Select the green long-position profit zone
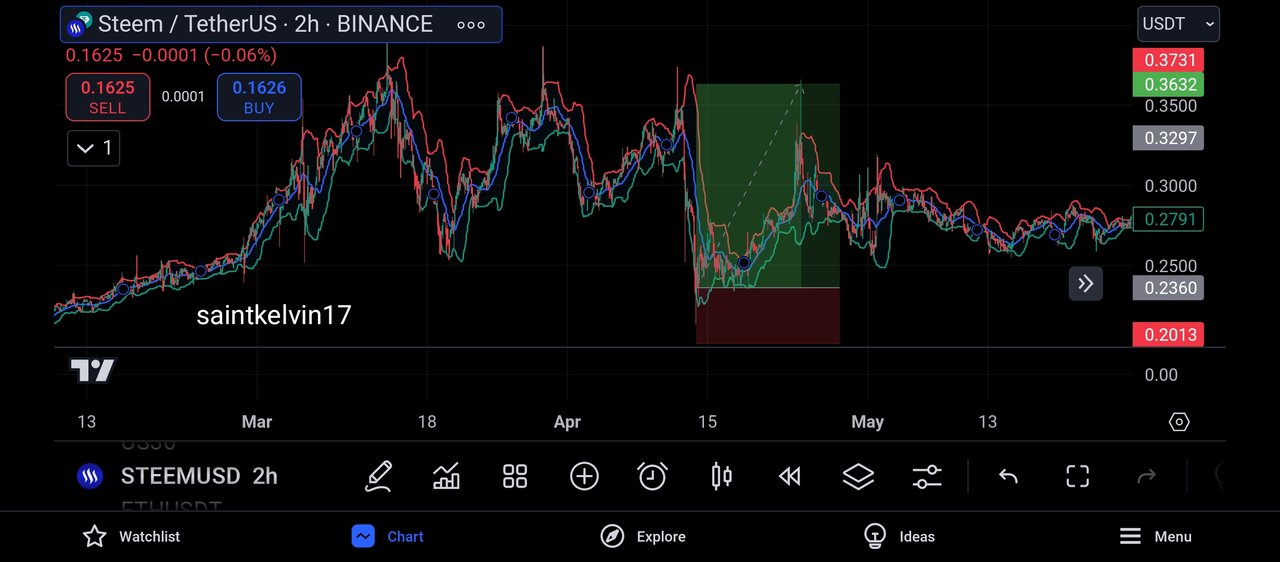 click(x=768, y=185)
